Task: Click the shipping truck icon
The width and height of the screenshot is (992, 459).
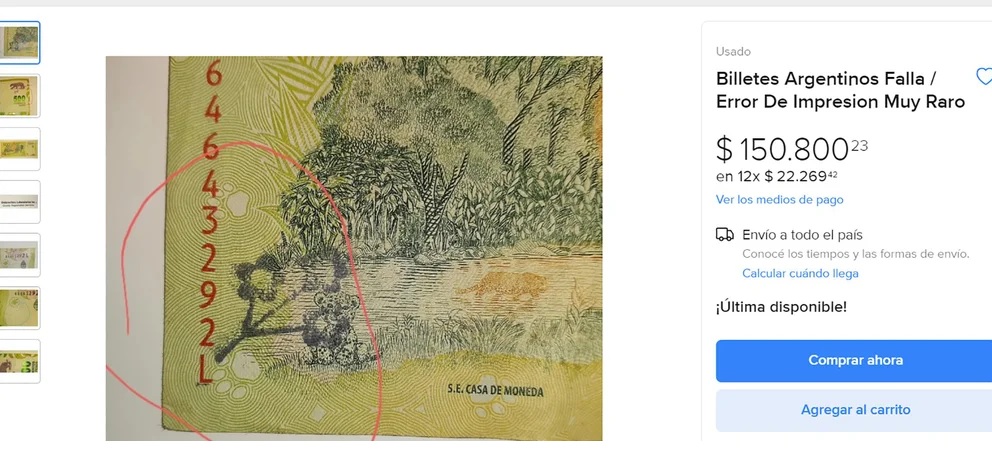Action: 725,235
